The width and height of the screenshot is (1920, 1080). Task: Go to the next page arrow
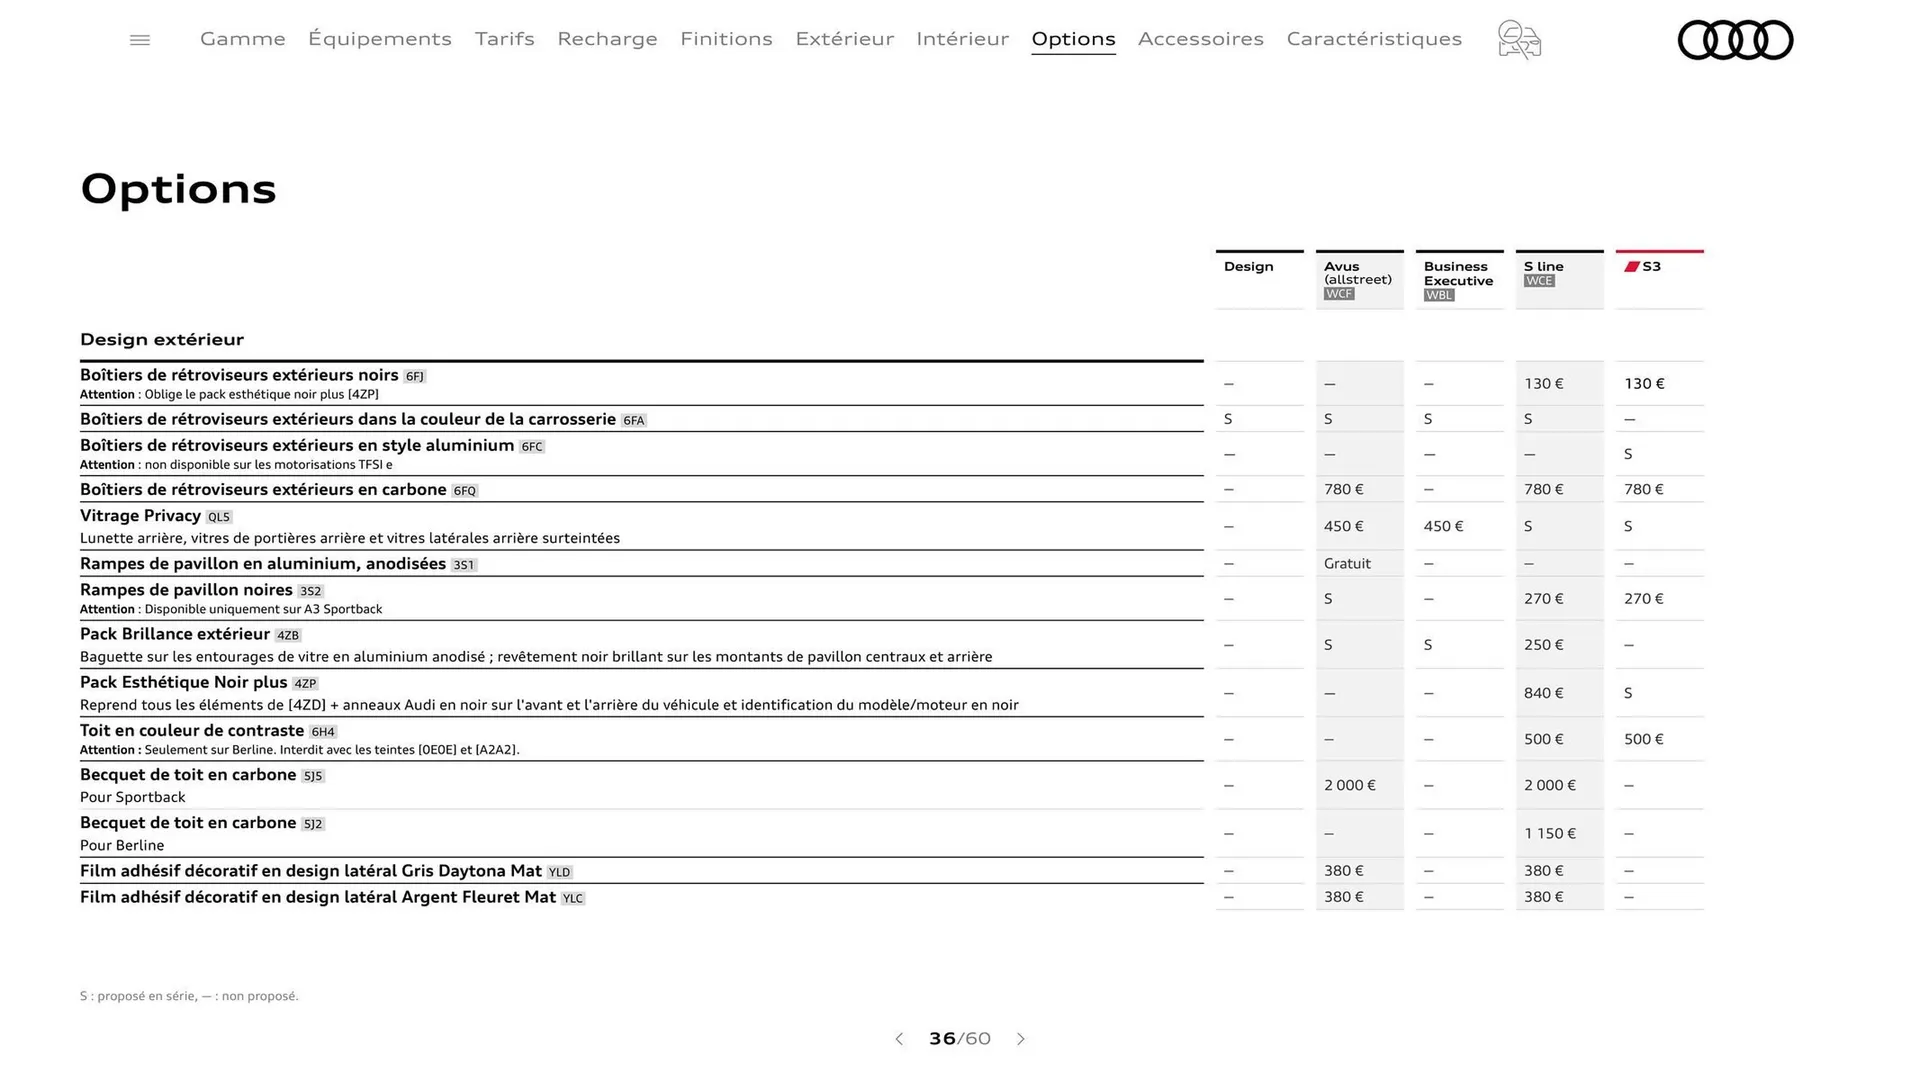pyautogui.click(x=1021, y=1039)
